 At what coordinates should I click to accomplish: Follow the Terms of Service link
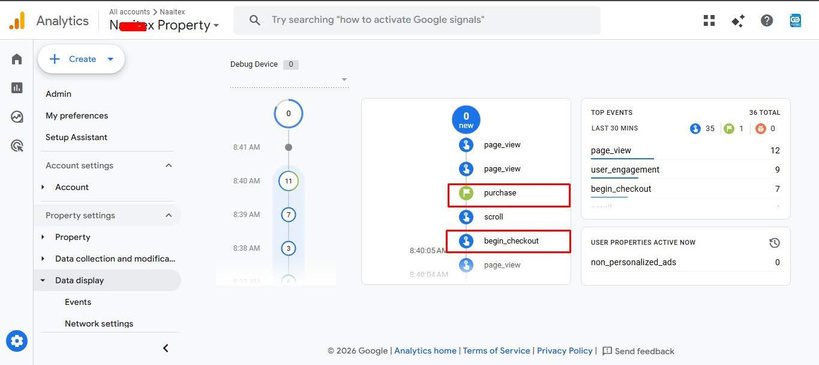[x=496, y=351]
